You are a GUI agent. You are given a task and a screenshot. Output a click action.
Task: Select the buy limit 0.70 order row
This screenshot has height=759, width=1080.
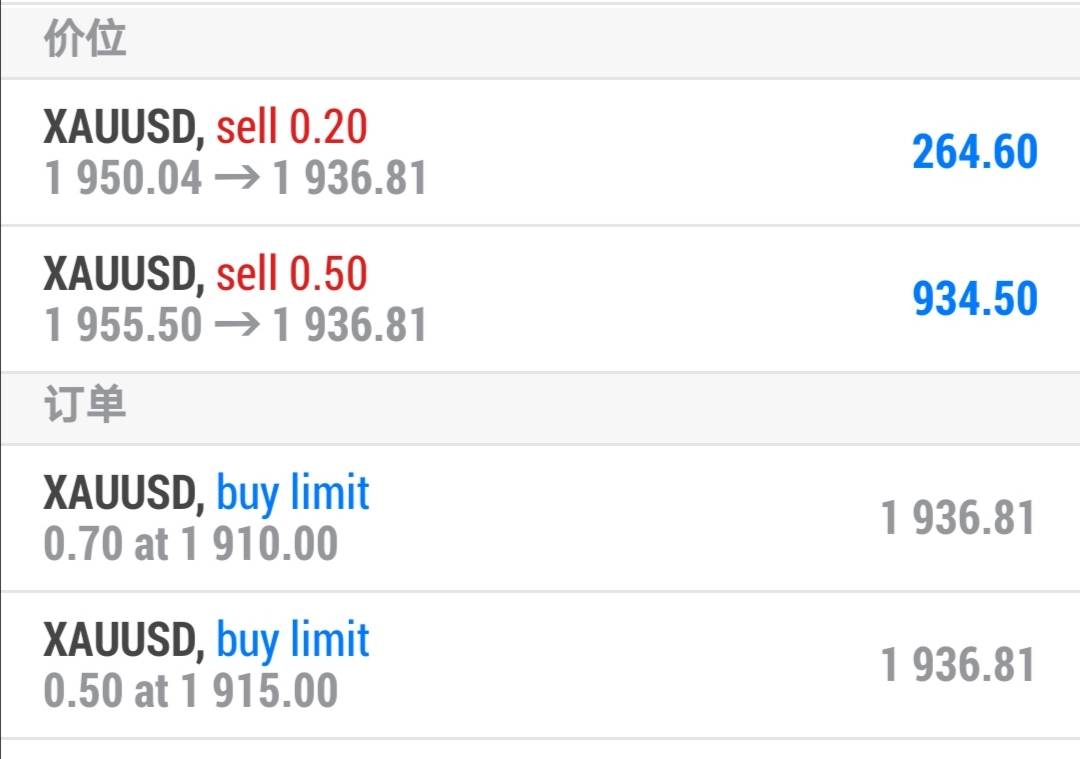tap(540, 518)
